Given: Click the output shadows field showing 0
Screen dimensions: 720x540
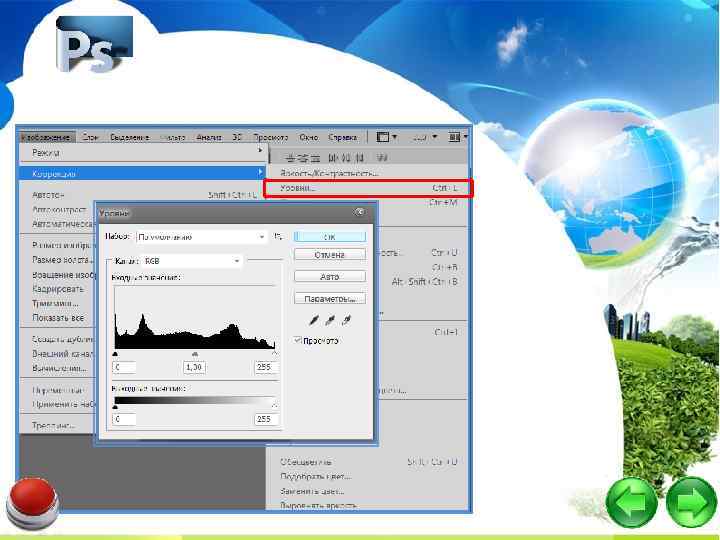Looking at the screenshot, I should pos(124,419).
